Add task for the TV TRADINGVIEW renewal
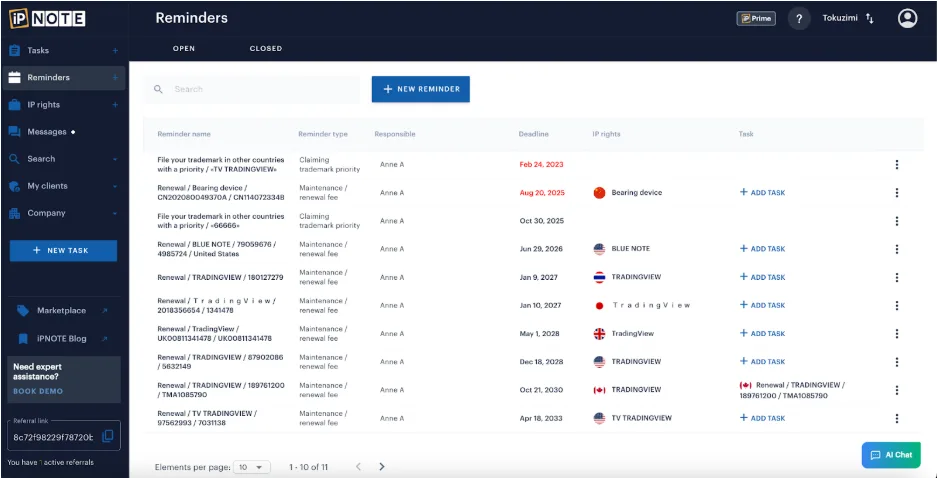This screenshot has height=478, width=938. tap(762, 418)
